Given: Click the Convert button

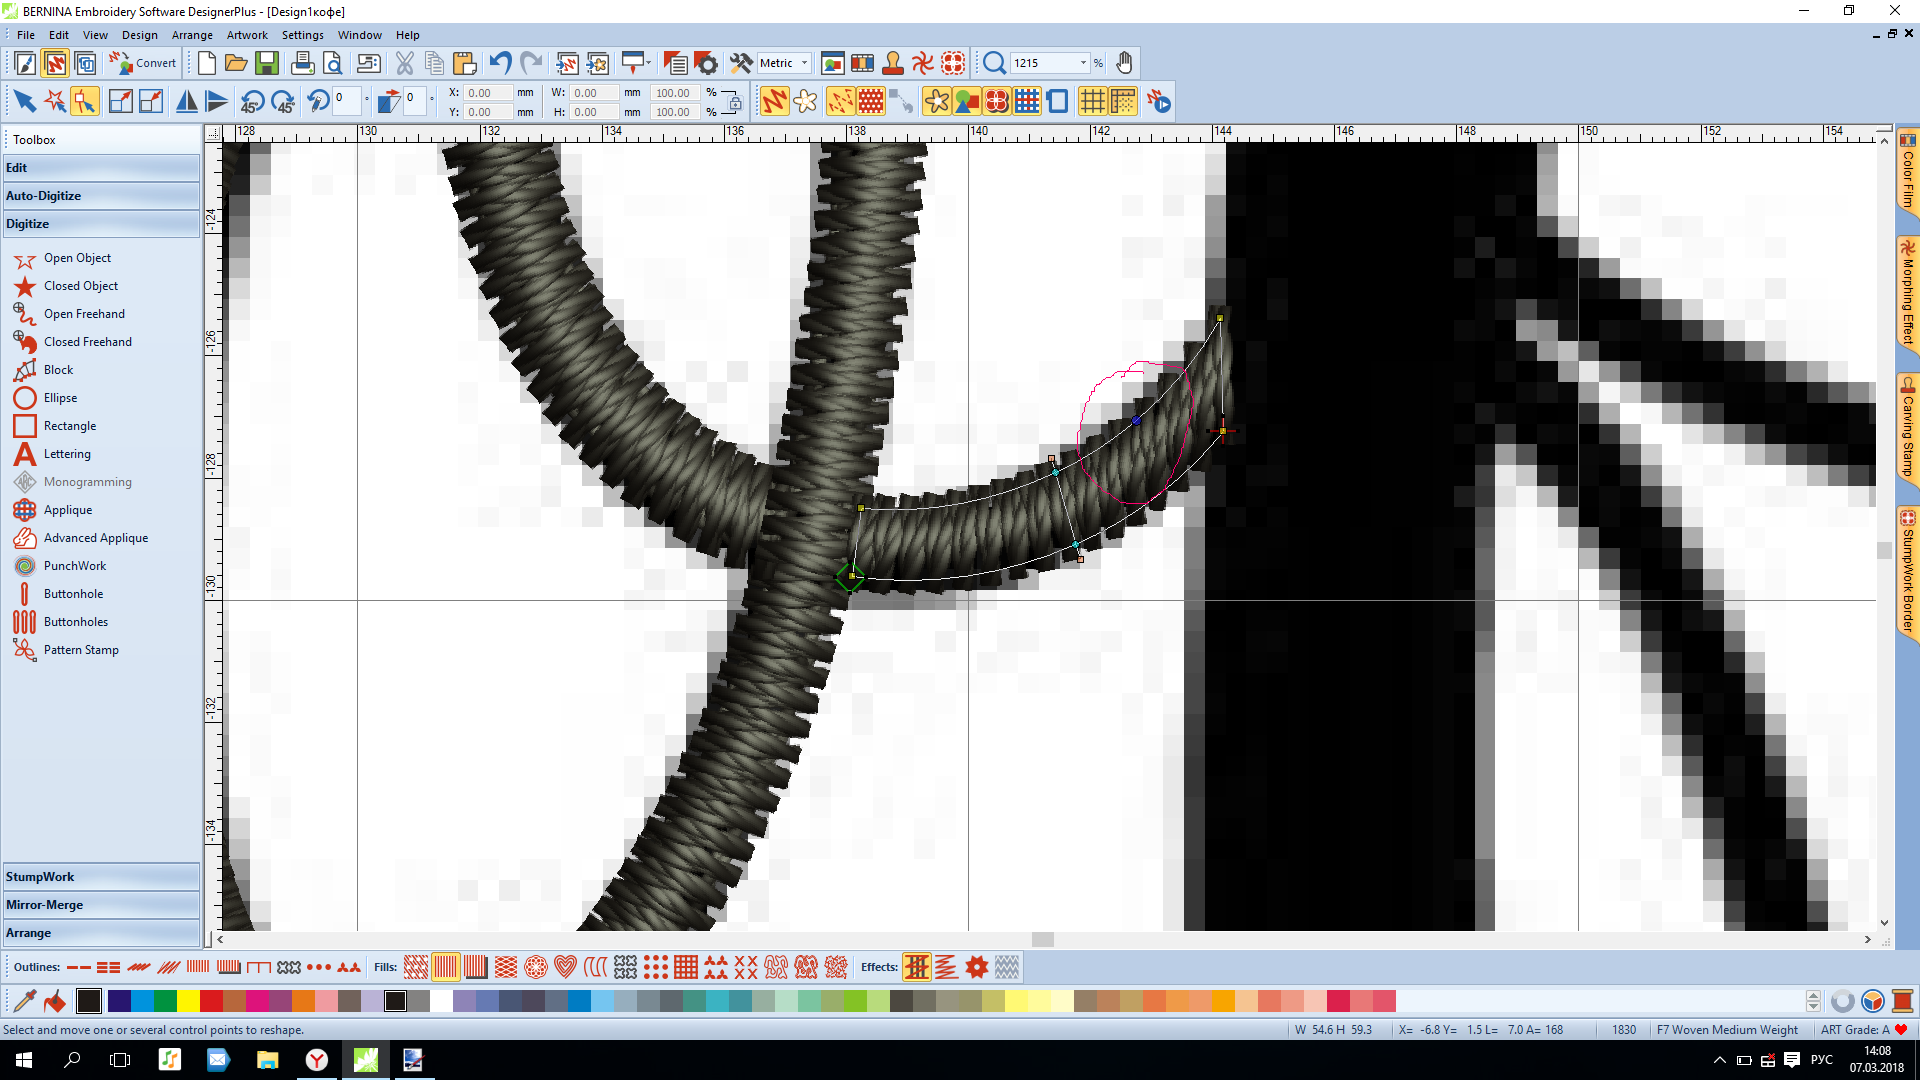Looking at the screenshot, I should click(144, 64).
